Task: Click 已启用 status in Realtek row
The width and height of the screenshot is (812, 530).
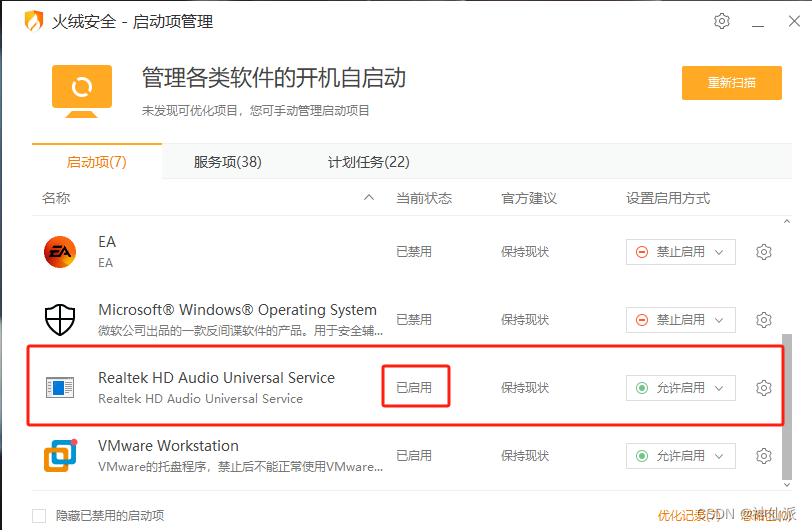Action: pos(414,388)
